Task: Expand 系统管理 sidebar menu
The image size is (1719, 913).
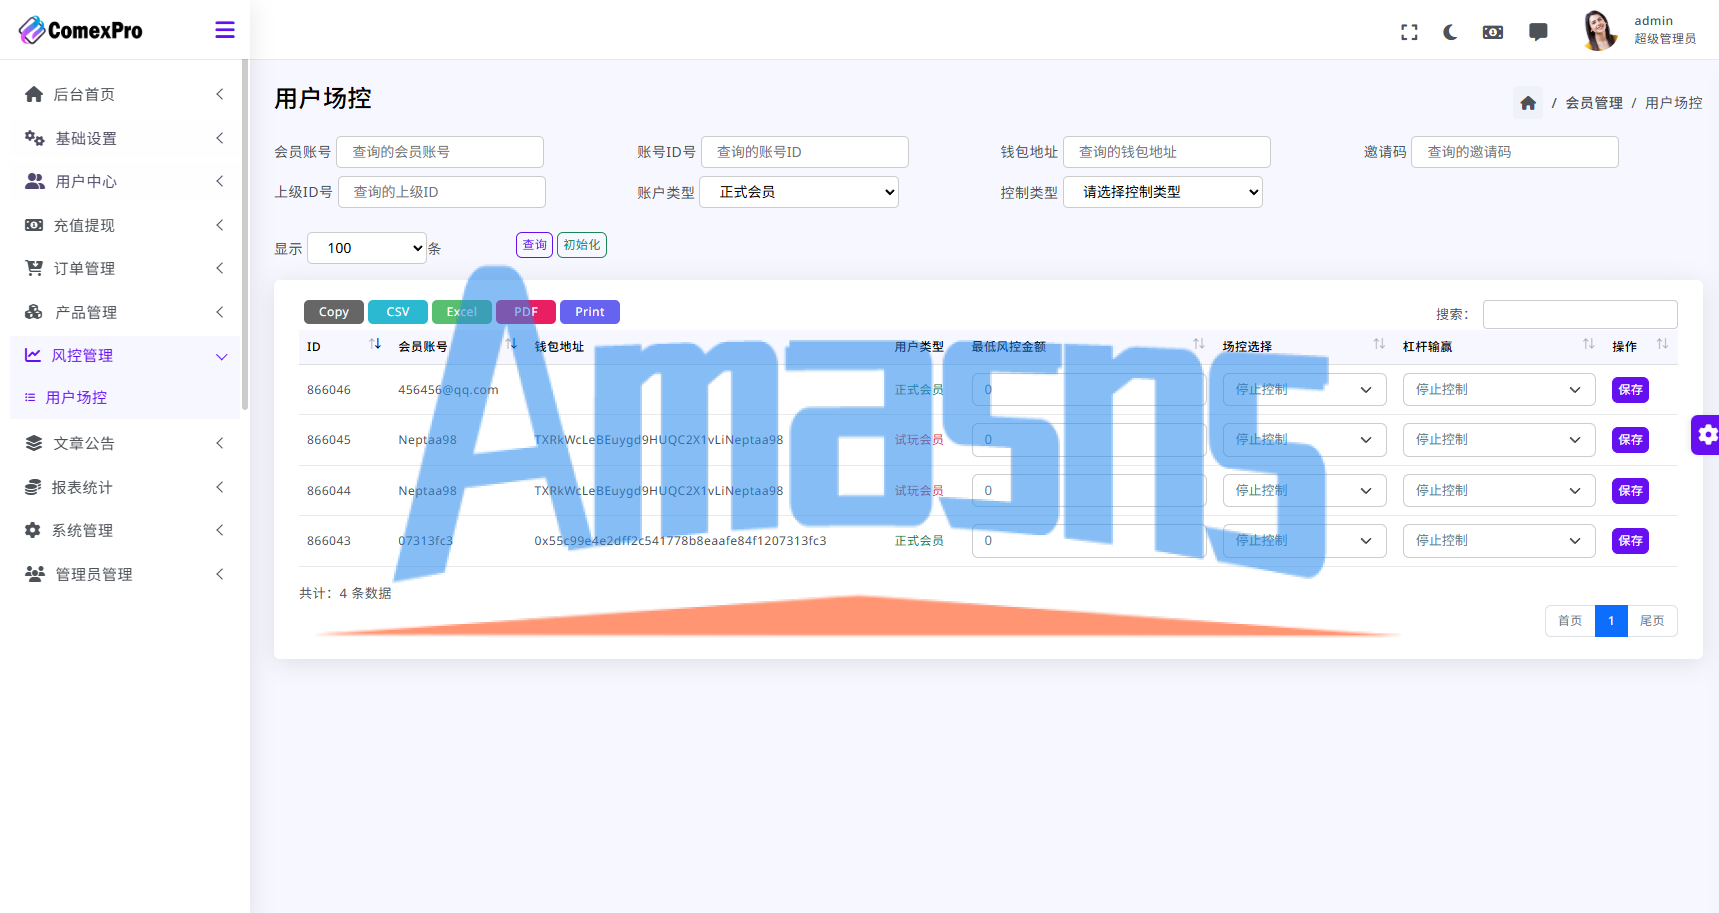Action: point(123,530)
